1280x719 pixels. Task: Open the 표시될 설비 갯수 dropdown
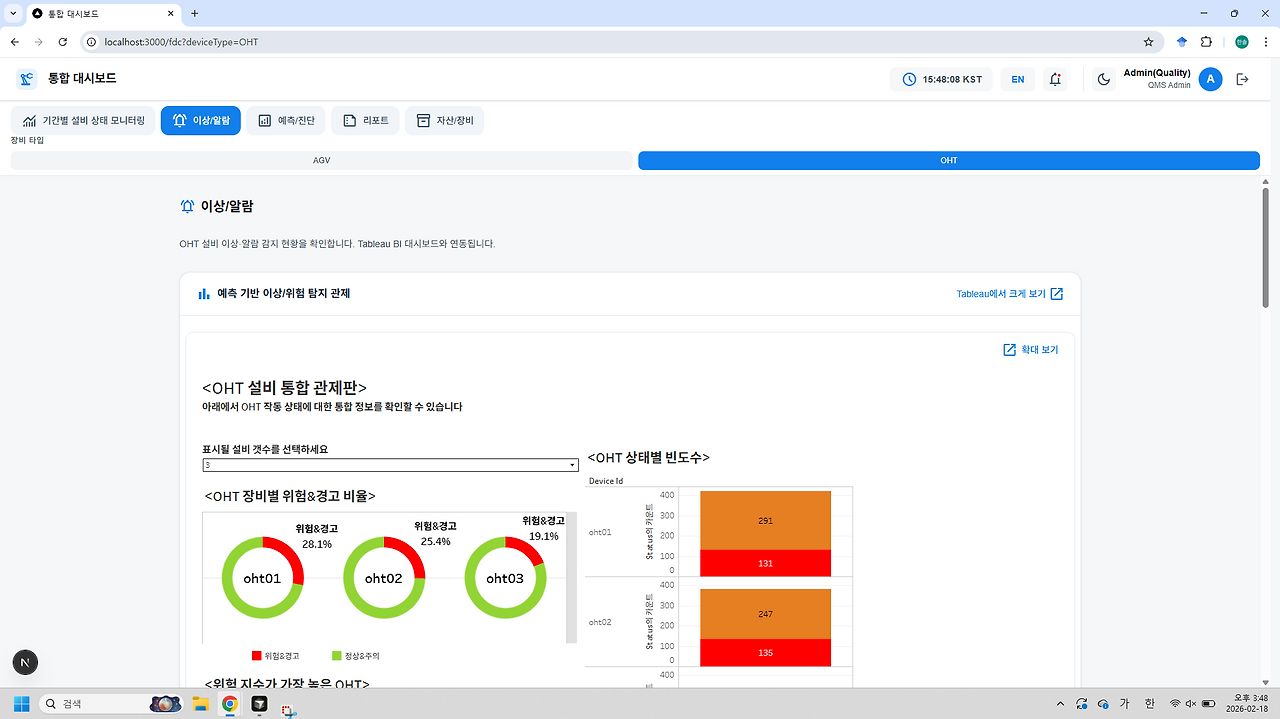point(390,465)
